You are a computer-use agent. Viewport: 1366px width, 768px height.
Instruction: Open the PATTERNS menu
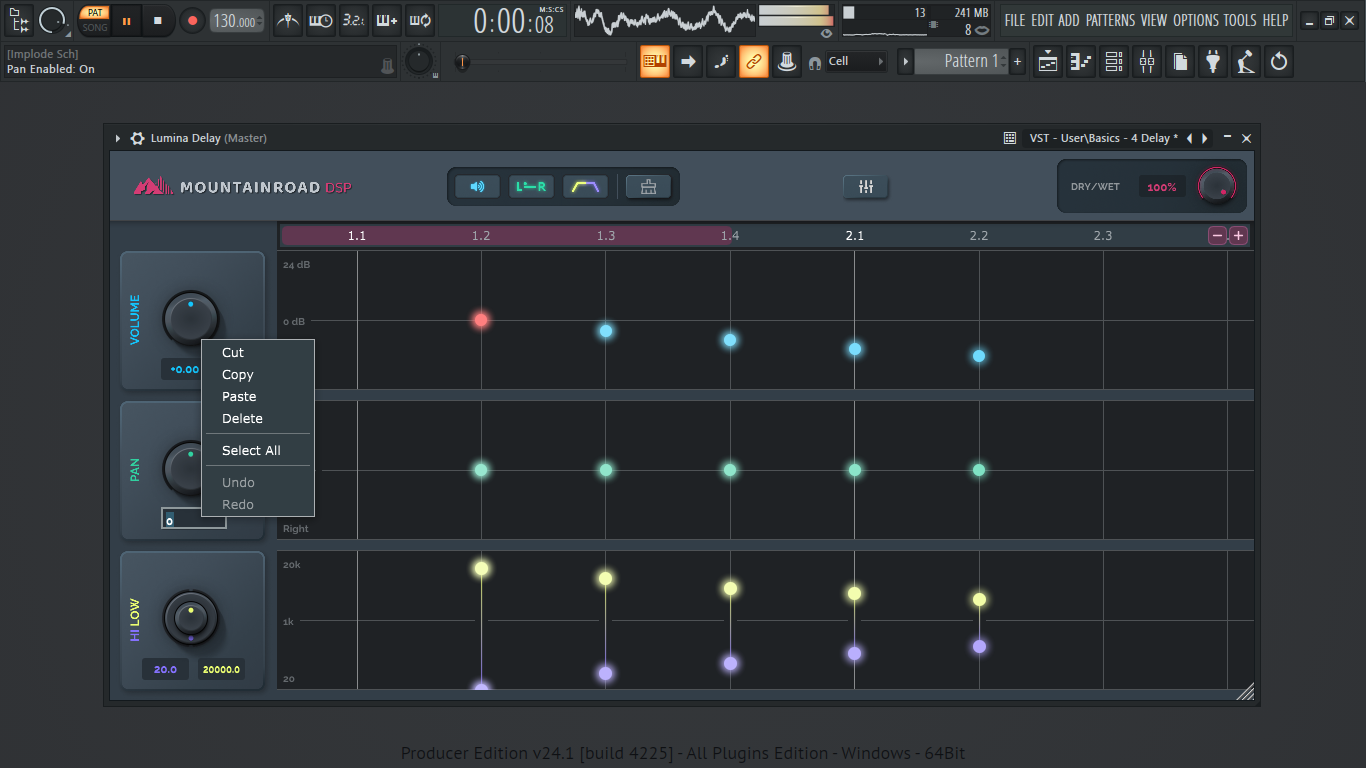[1110, 20]
